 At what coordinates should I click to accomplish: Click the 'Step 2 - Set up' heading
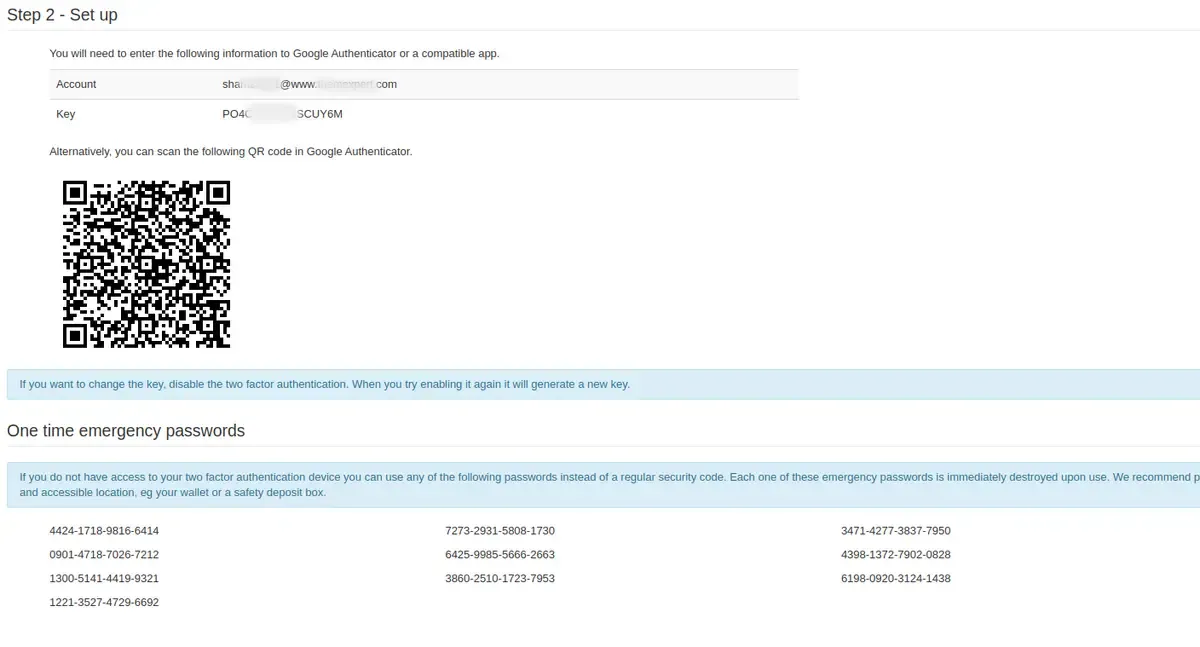pos(62,15)
